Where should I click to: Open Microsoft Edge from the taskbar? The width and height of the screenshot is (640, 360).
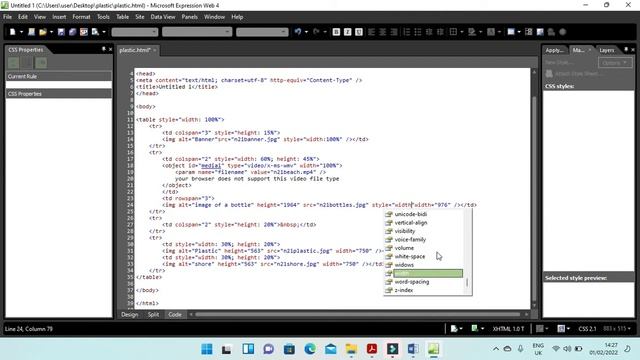(x=310, y=349)
